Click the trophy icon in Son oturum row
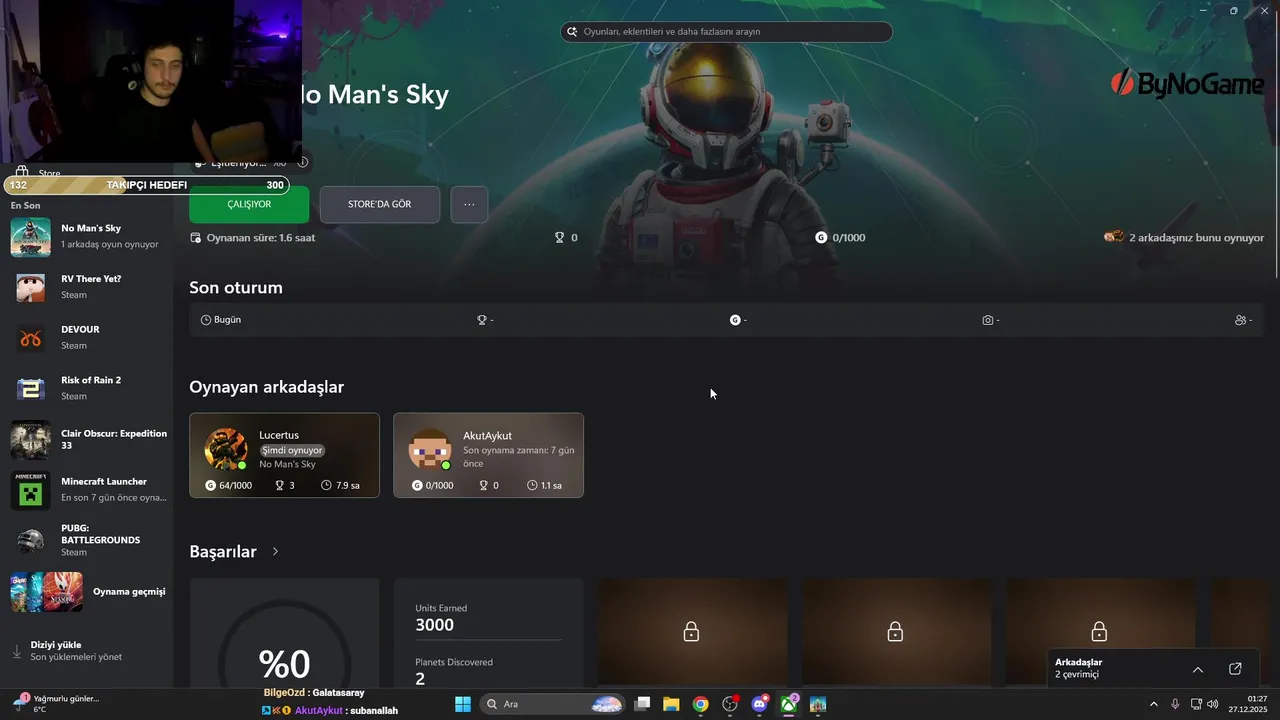 tap(482, 320)
